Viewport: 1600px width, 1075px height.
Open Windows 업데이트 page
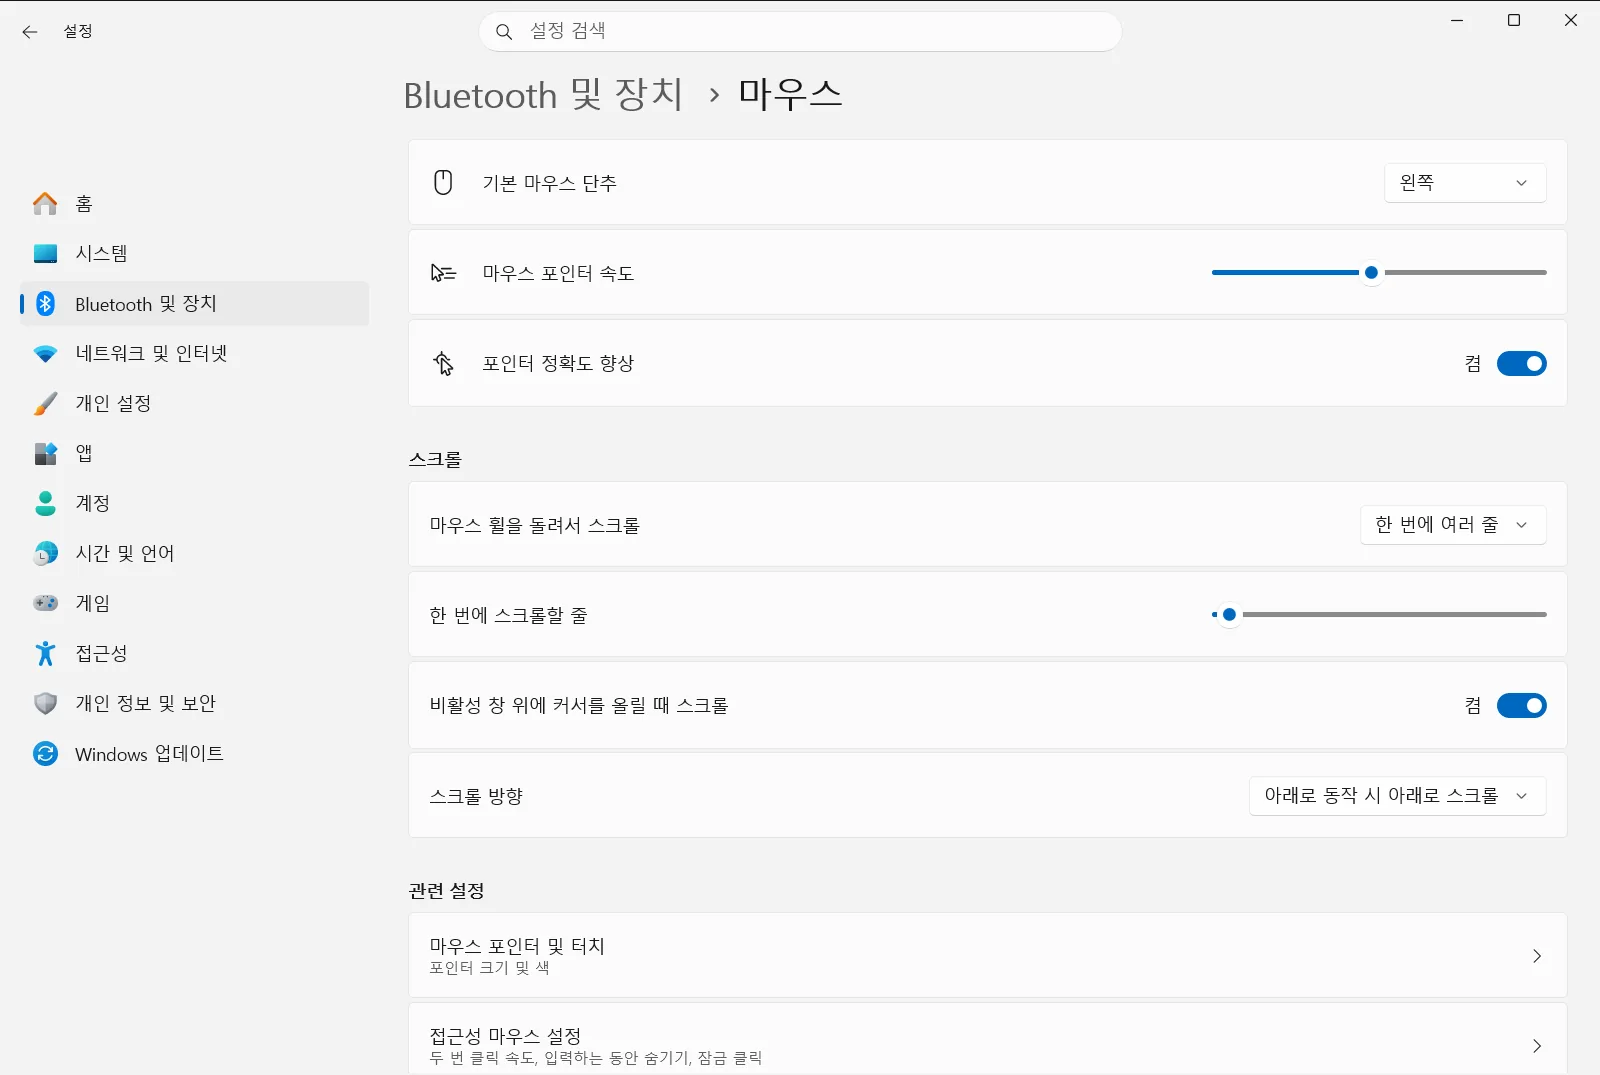[195, 754]
